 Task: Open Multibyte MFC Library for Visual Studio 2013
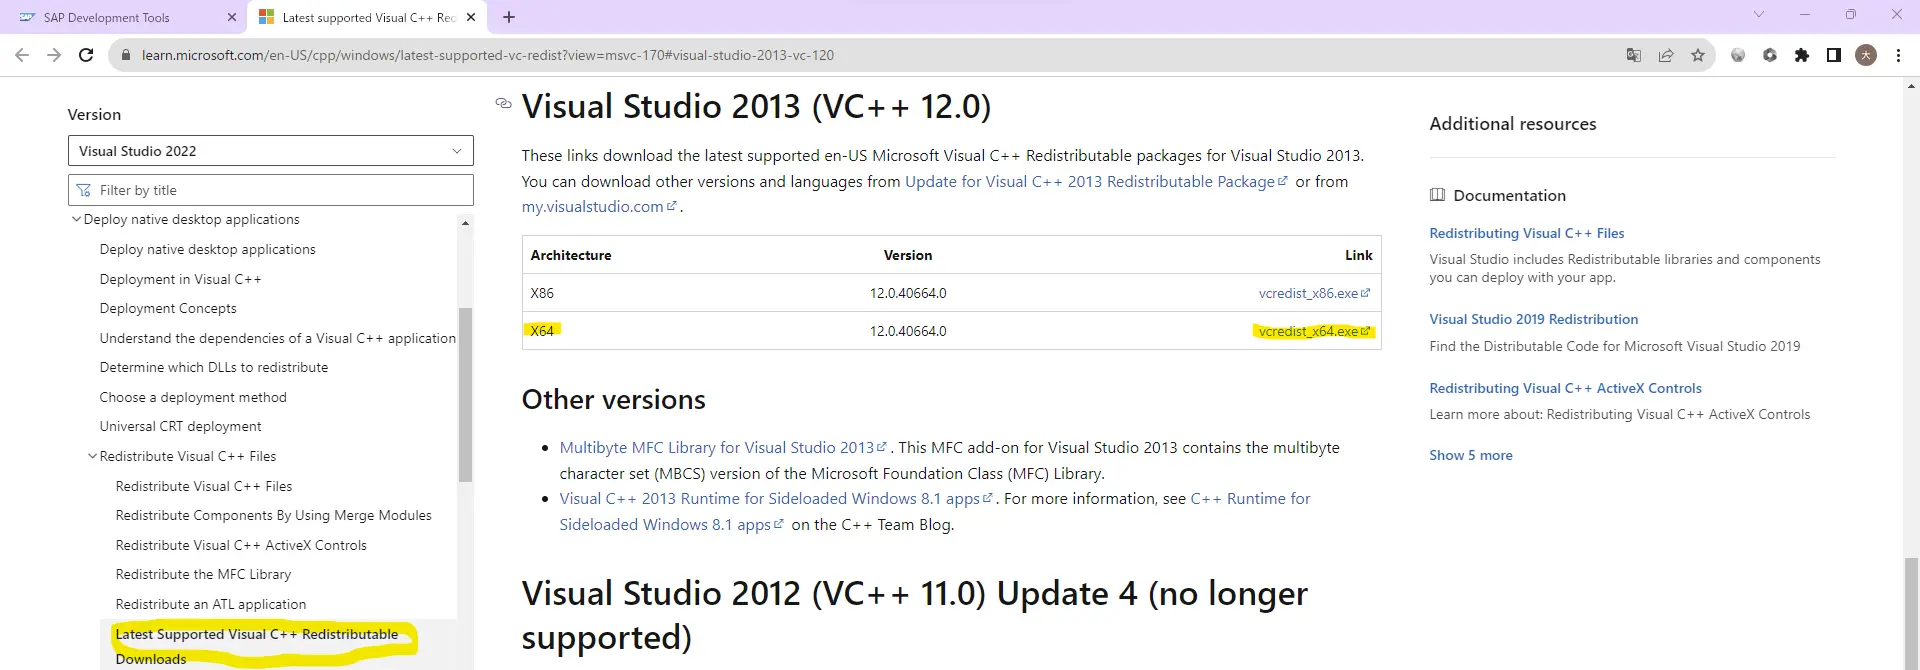coord(723,447)
